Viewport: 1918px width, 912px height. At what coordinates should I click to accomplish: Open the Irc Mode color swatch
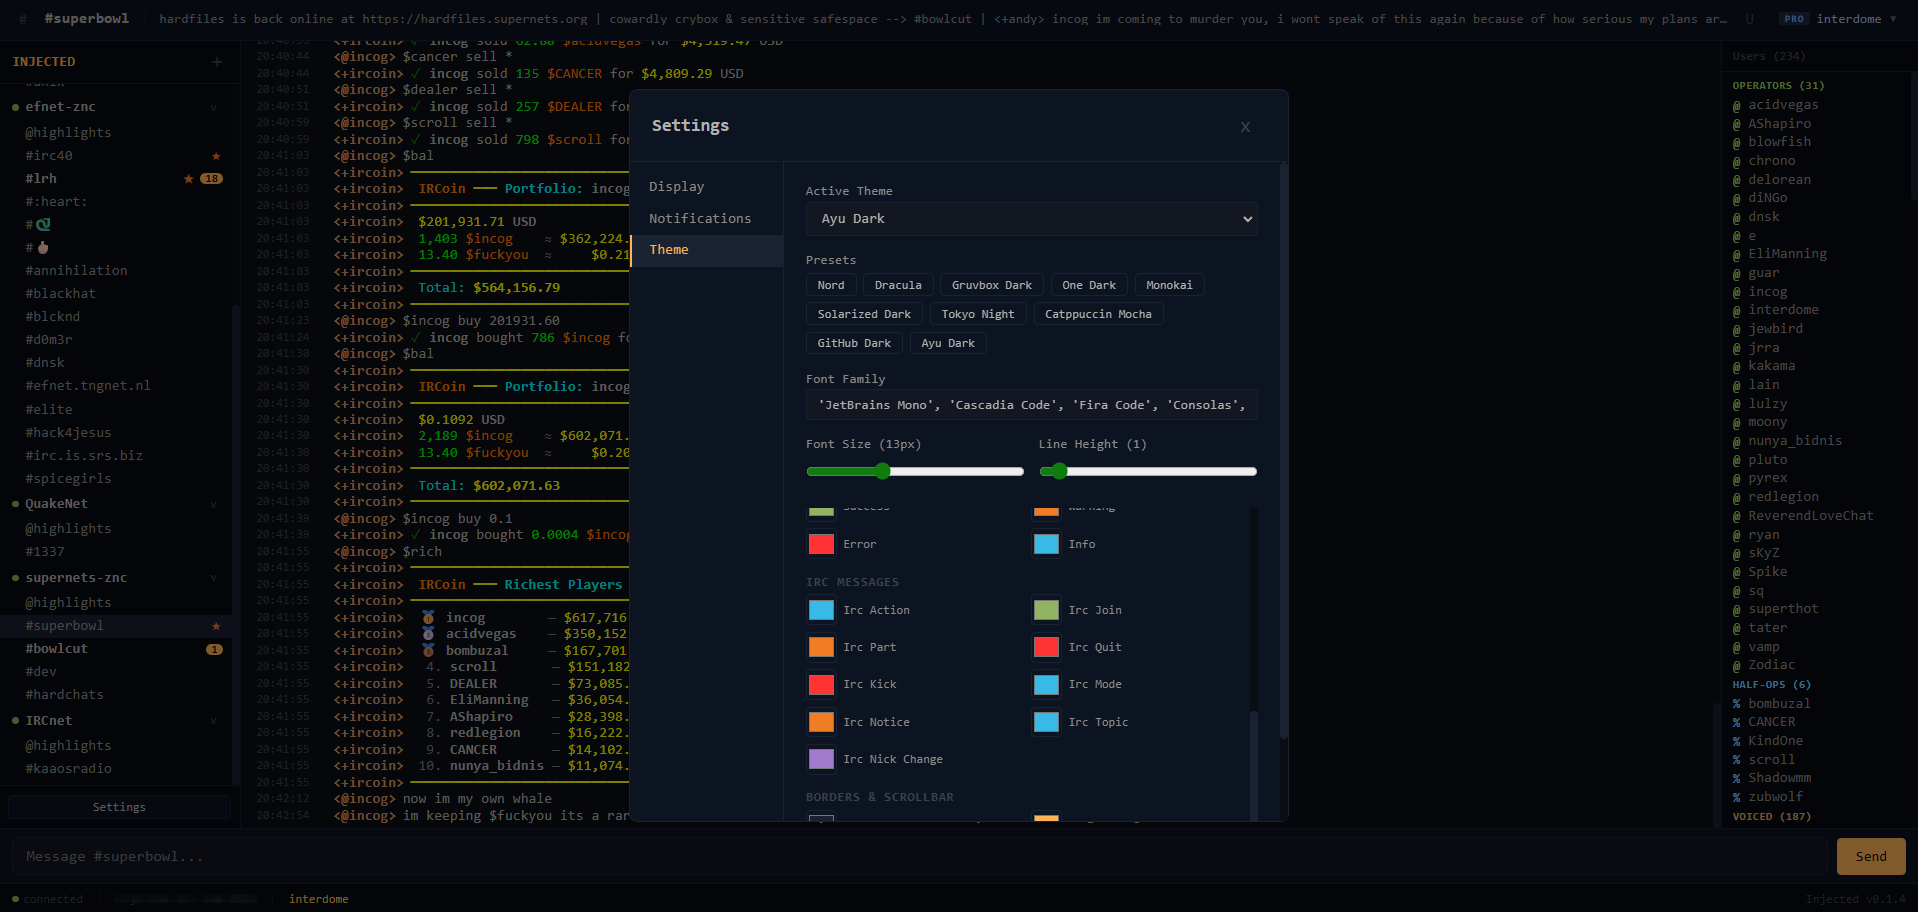[x=1046, y=684]
